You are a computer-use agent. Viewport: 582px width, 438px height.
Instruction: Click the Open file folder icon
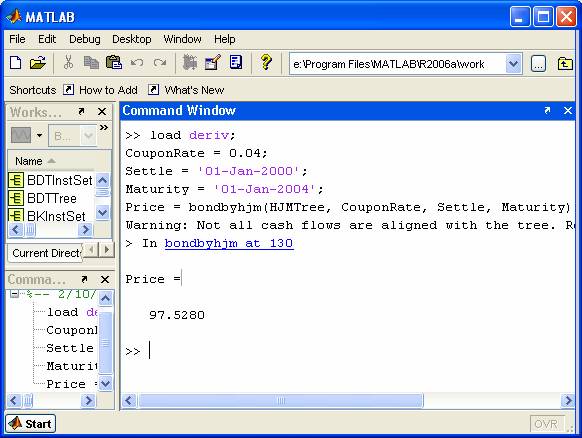[x=37, y=63]
